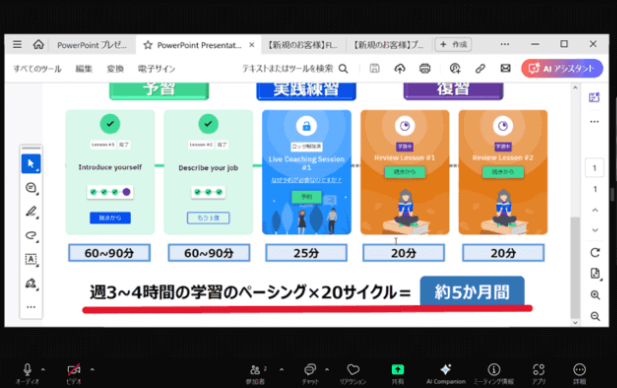Select the text box tool
617x388 pixels.
[x=31, y=259]
